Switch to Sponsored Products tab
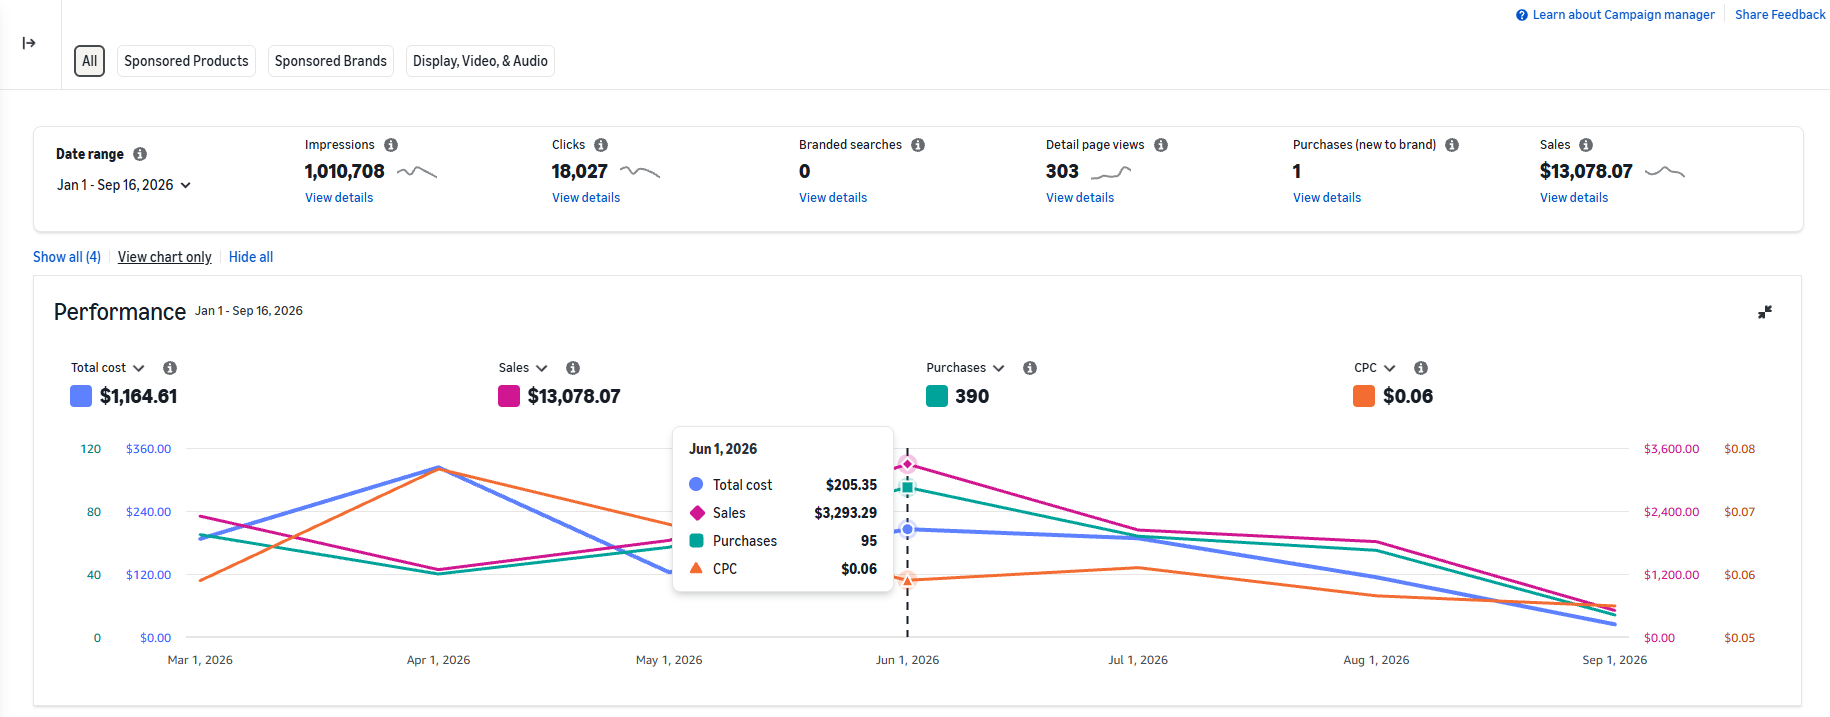Screen dimensions: 1830x717 point(186,61)
